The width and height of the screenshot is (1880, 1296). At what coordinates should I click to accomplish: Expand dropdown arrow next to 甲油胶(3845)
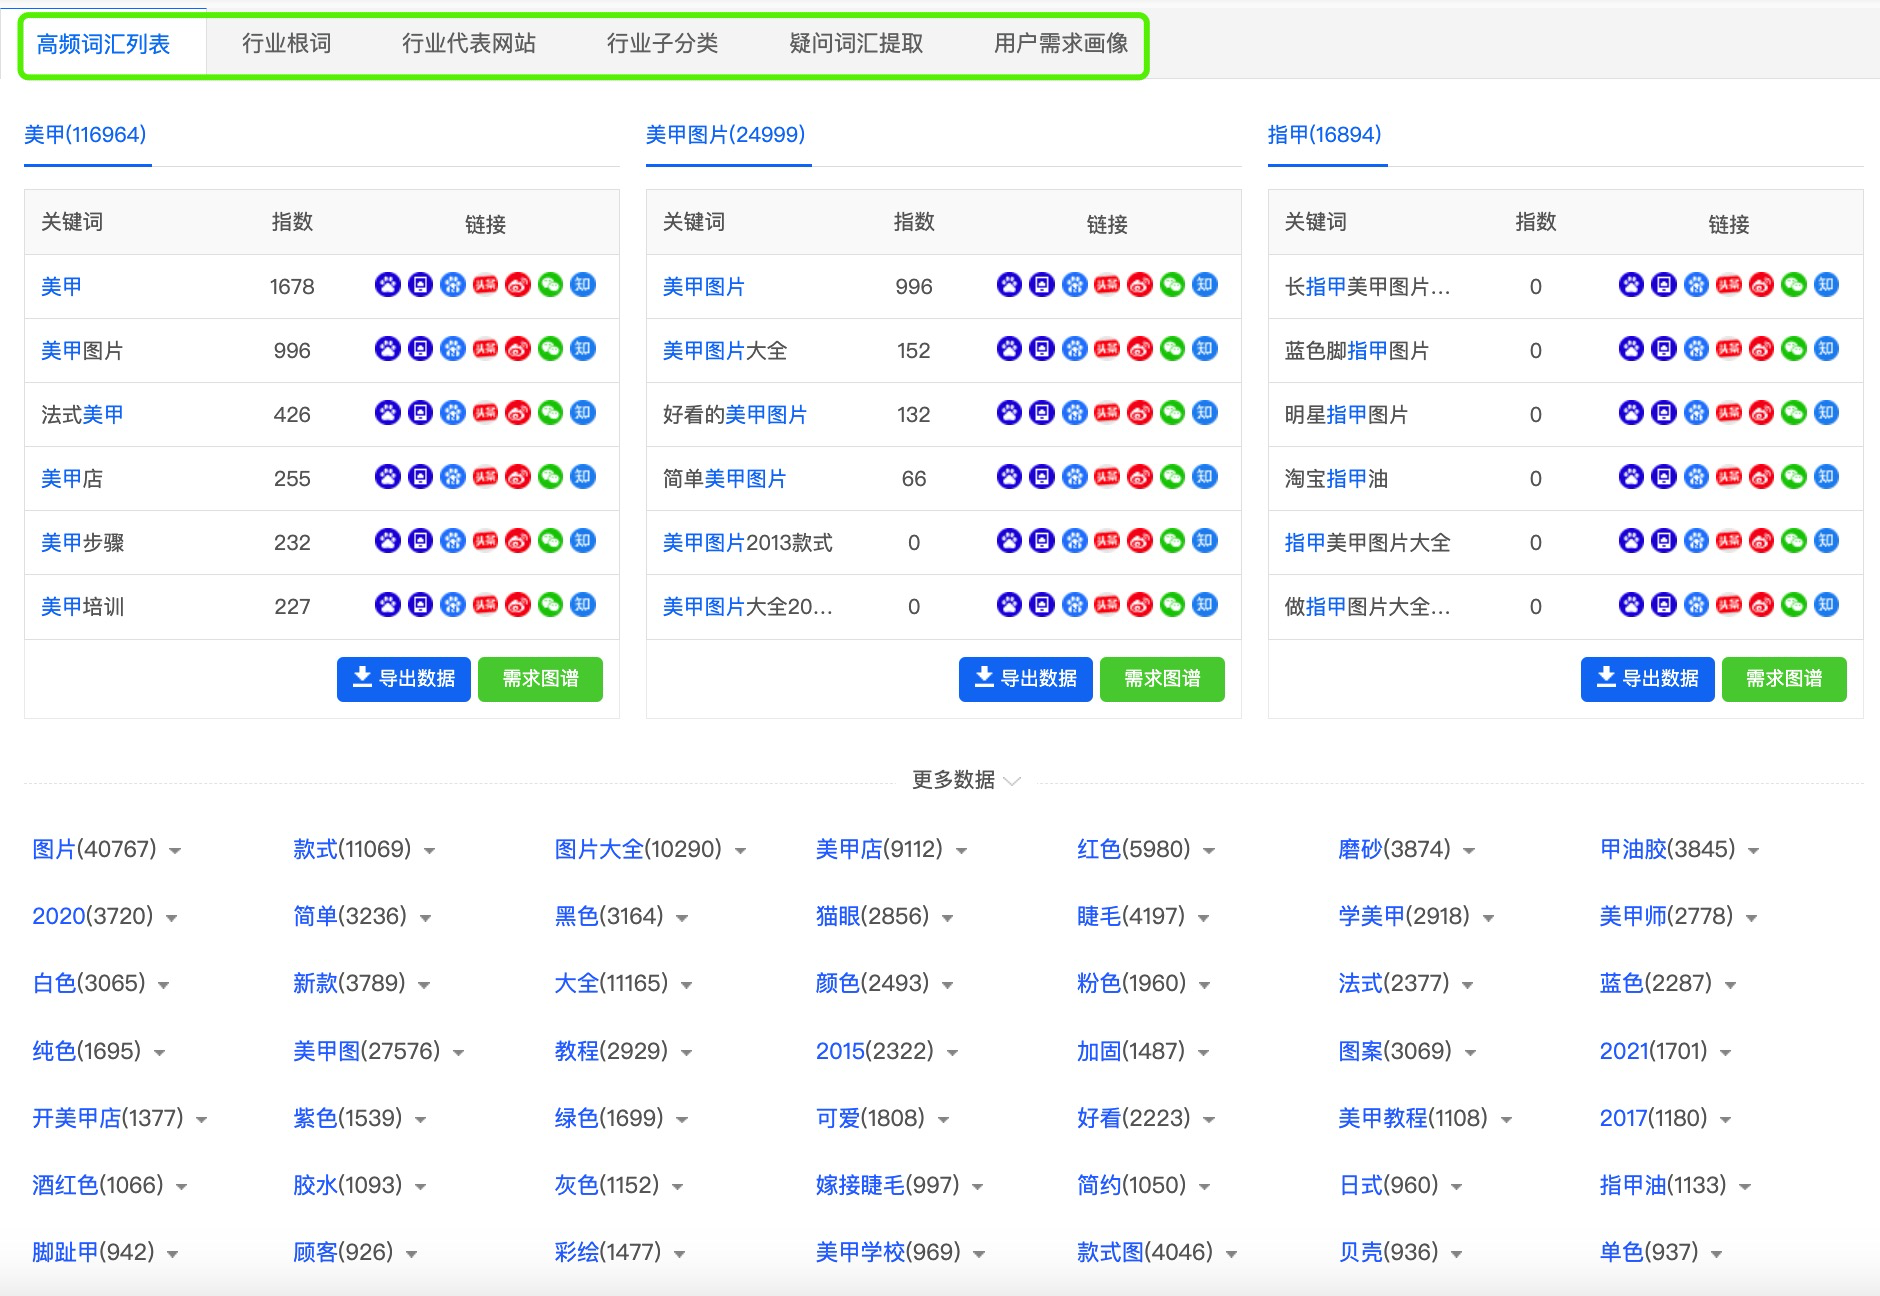coord(1753,851)
